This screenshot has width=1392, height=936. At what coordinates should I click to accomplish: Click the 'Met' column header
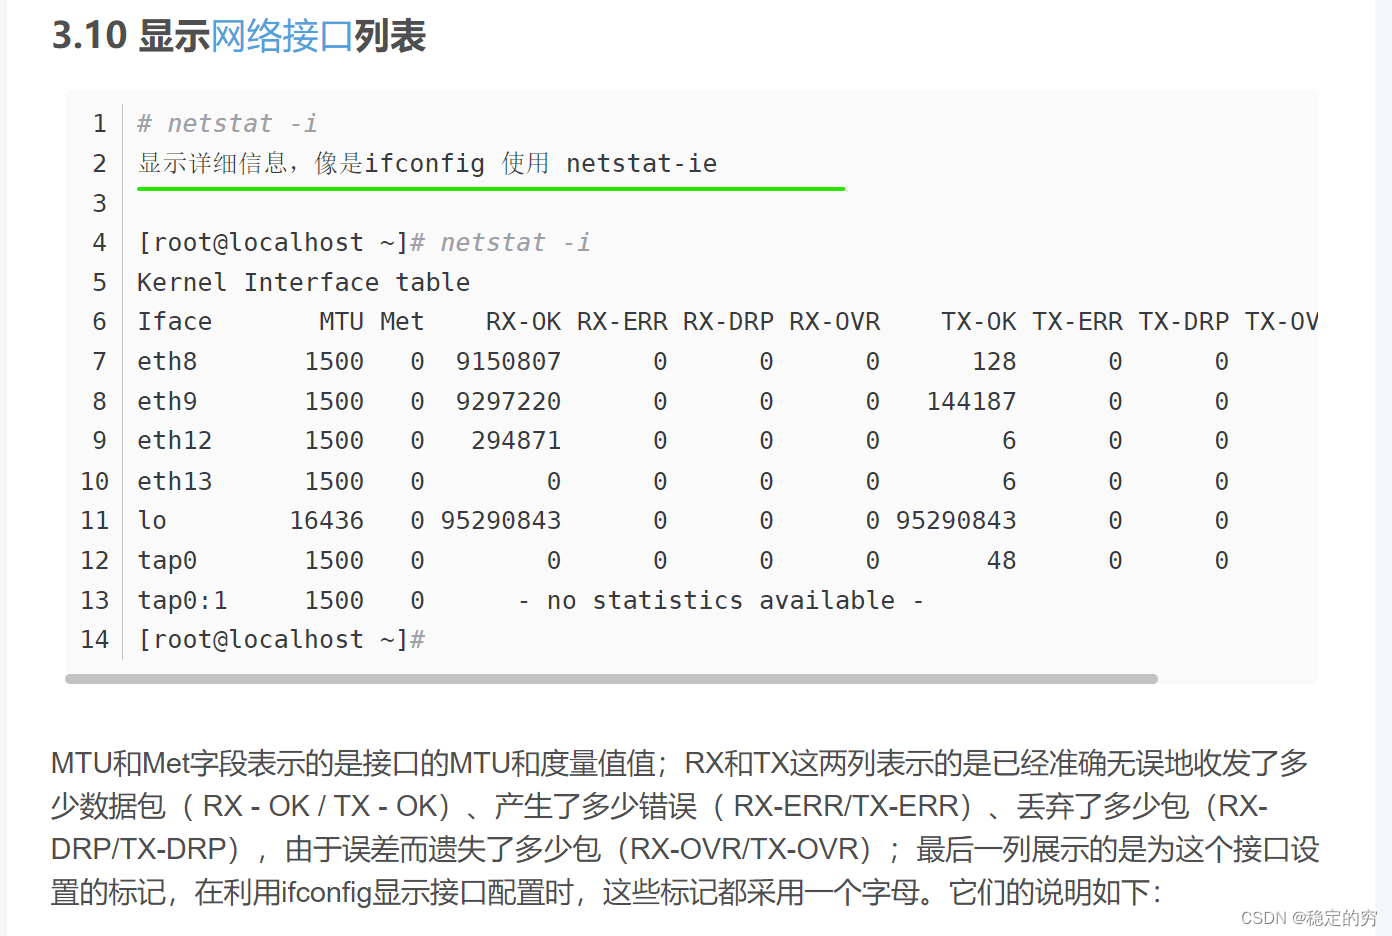tap(402, 321)
